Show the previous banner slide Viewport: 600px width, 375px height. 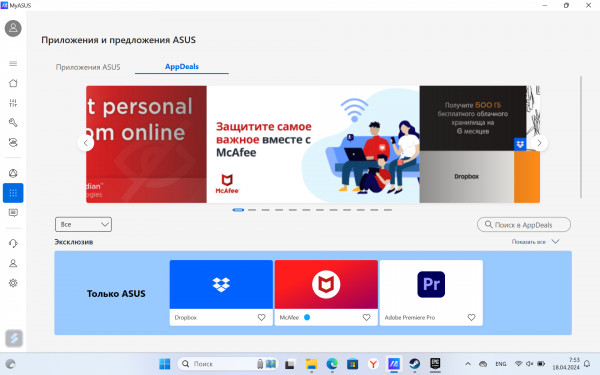pyautogui.click(x=86, y=143)
